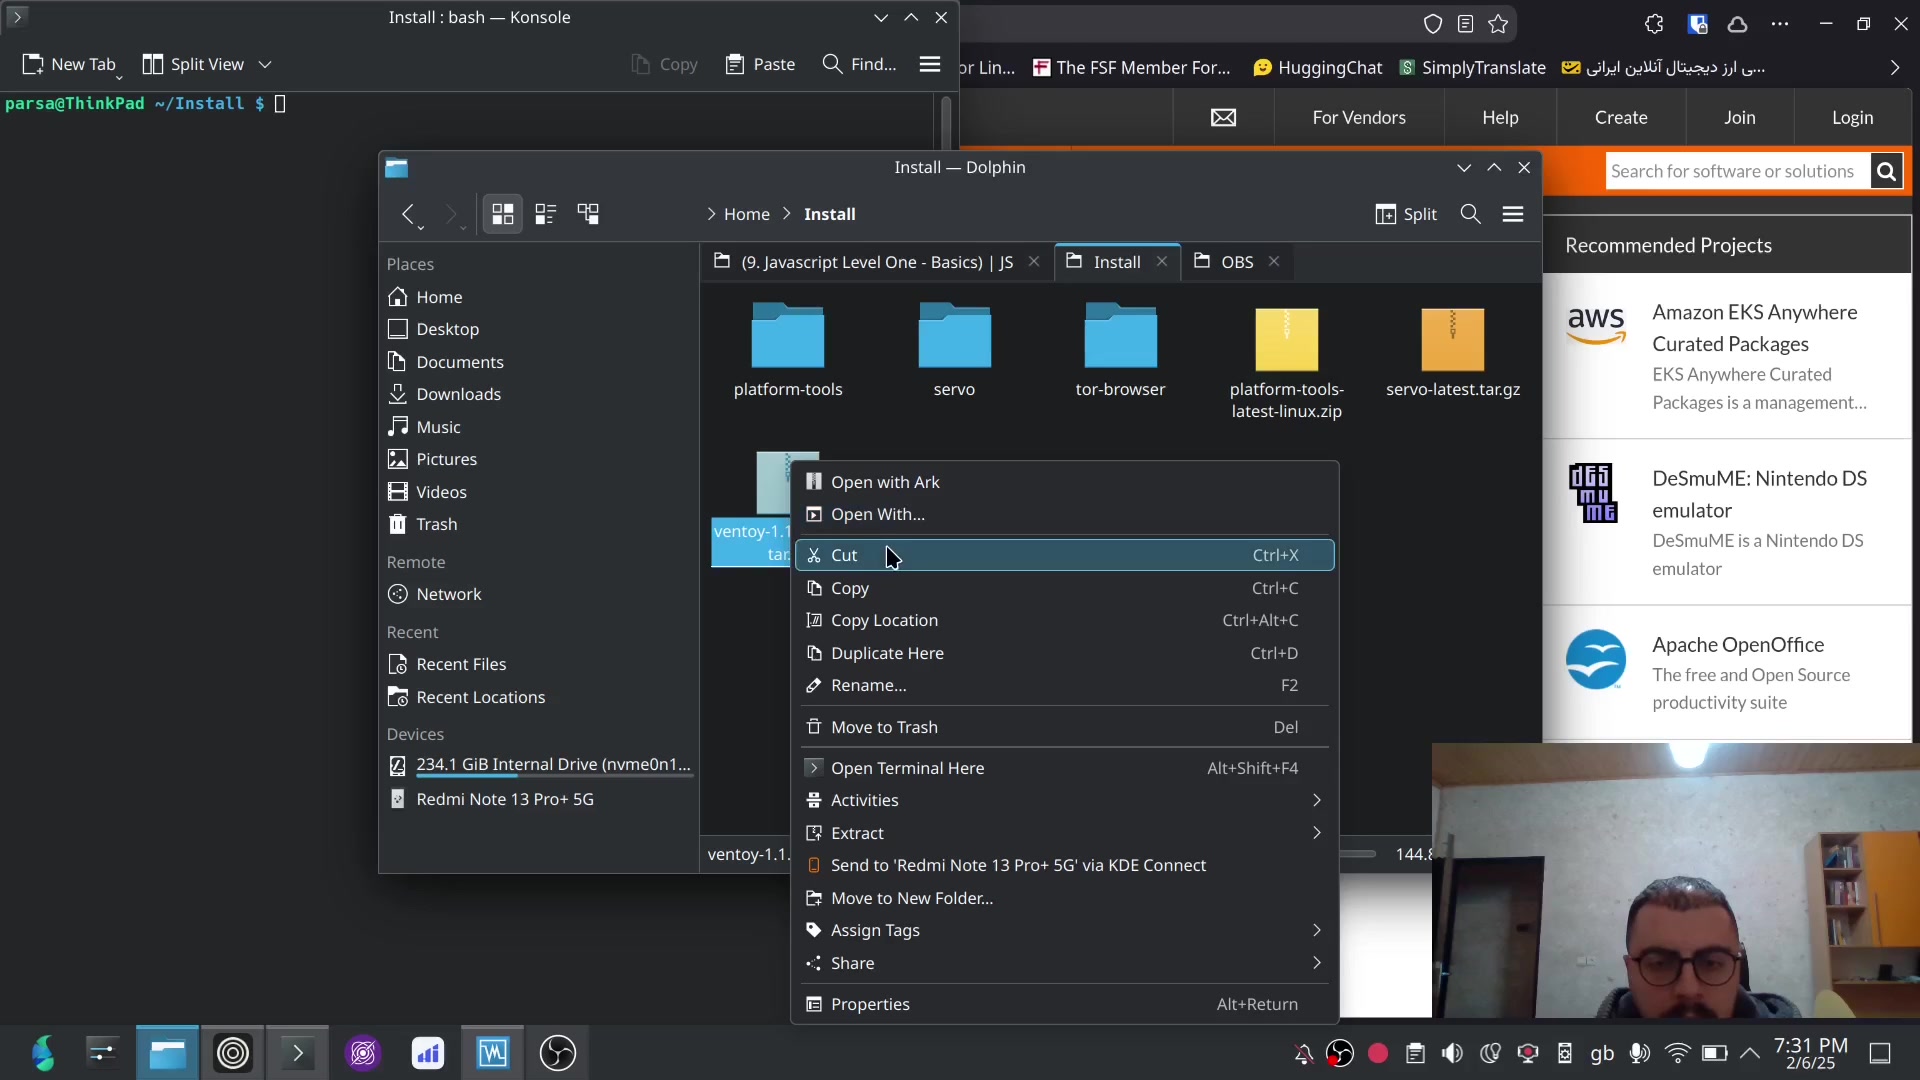Image resolution: width=1920 pixels, height=1080 pixels.
Task: Click the Split button in Dolphin toolbar
Action: click(x=1406, y=214)
